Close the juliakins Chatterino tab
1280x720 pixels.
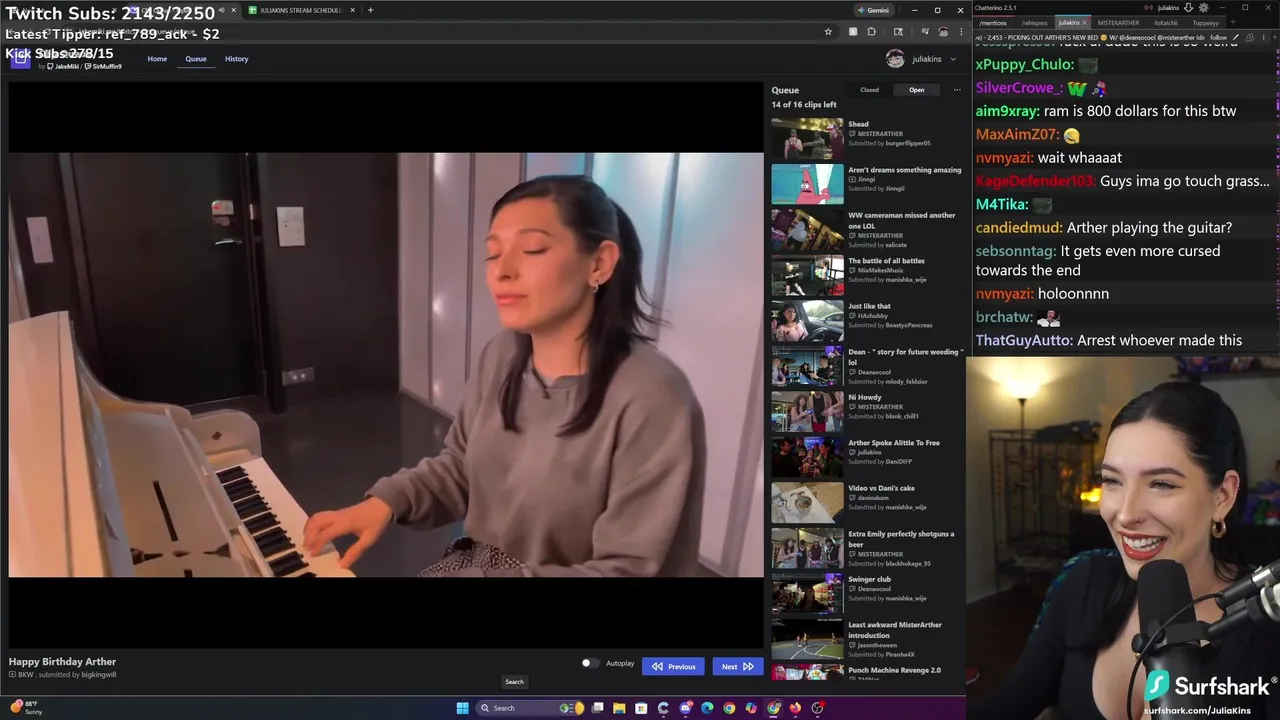pyautogui.click(x=1085, y=23)
